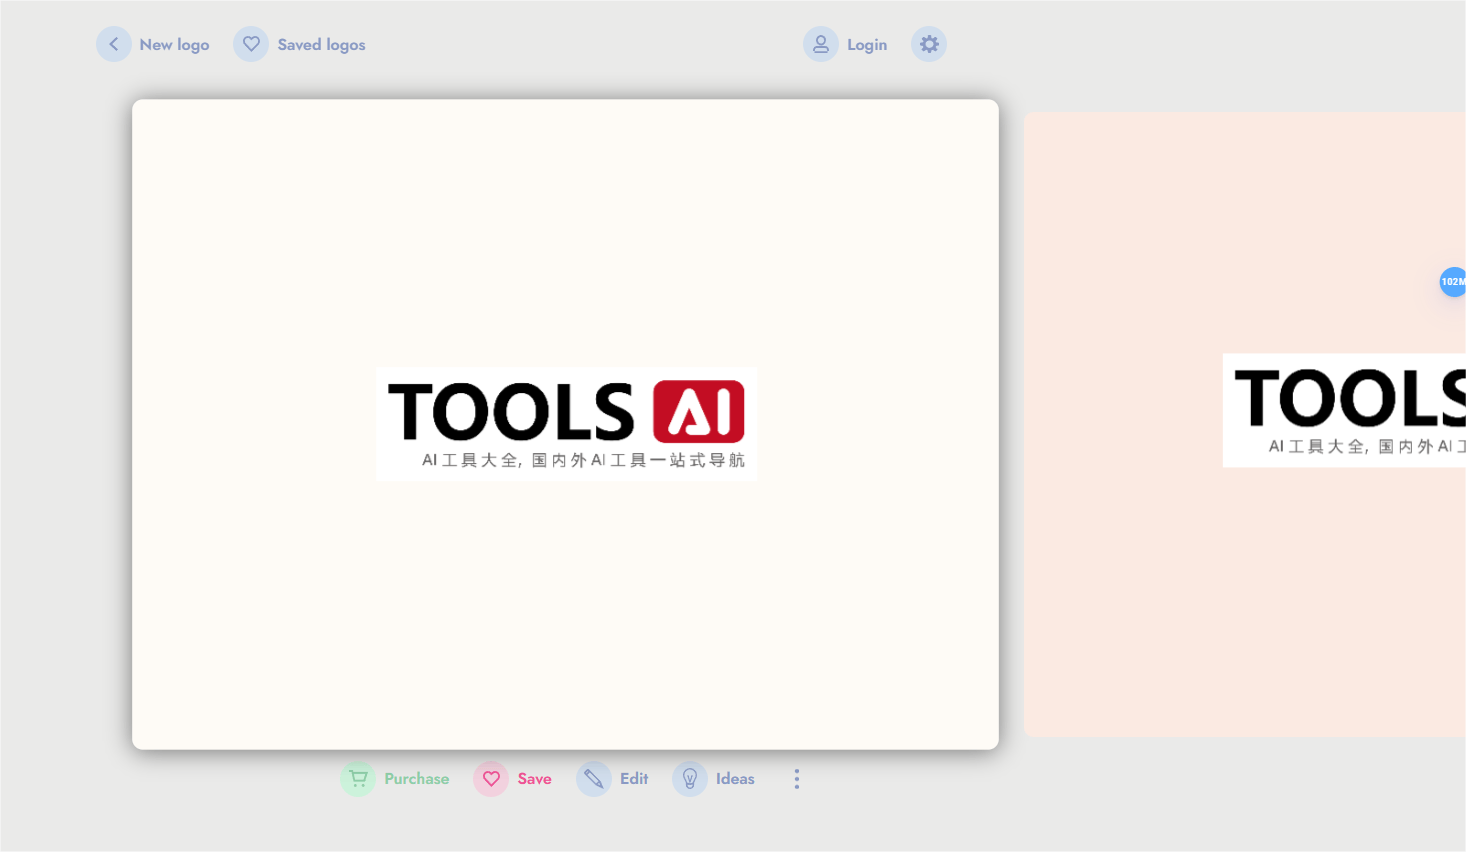Image resolution: width=1466 pixels, height=852 pixels.
Task: Click the green shopping cart icon
Action: (358, 779)
